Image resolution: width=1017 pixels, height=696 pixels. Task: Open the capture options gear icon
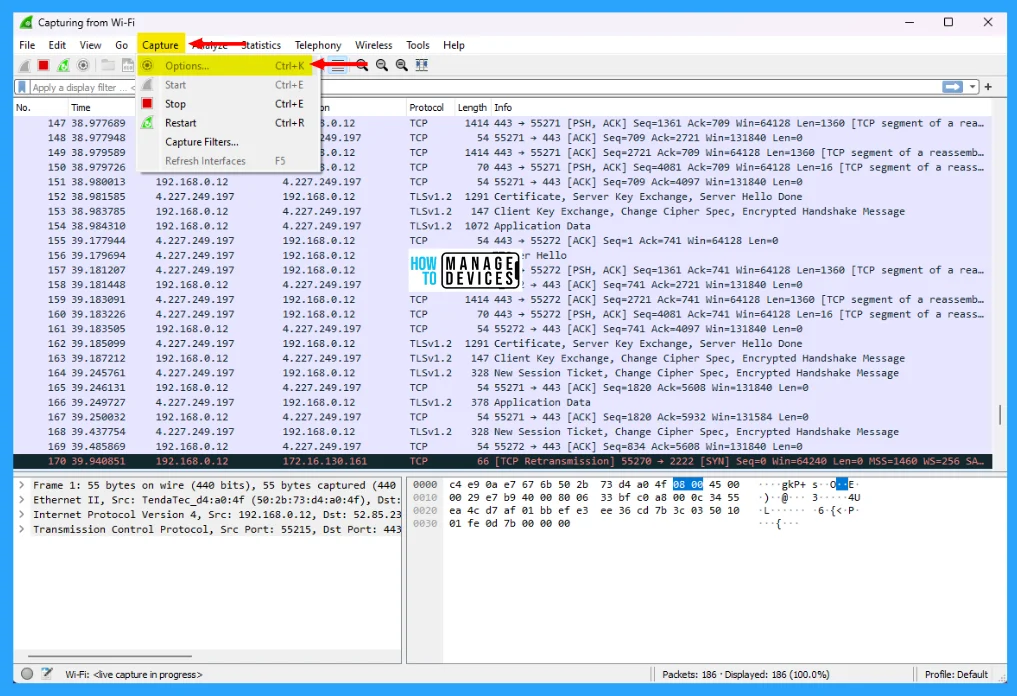click(82, 65)
